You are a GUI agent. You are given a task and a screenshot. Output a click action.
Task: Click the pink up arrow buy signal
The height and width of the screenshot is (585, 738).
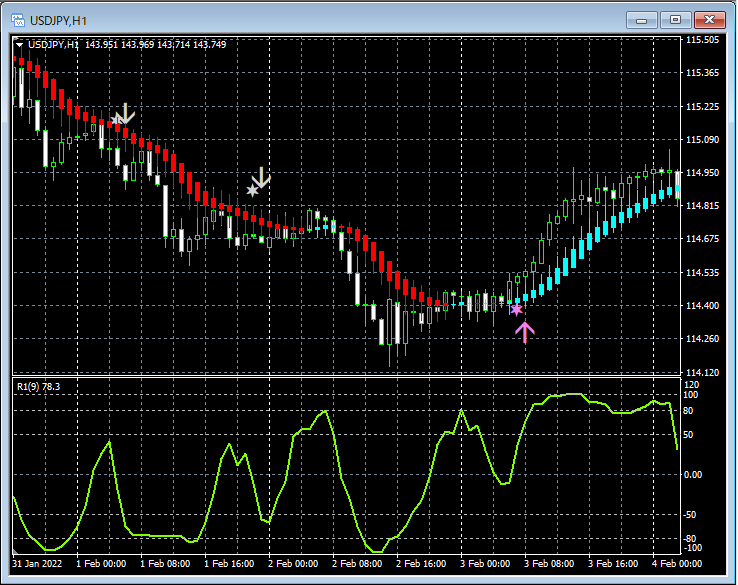click(x=524, y=332)
